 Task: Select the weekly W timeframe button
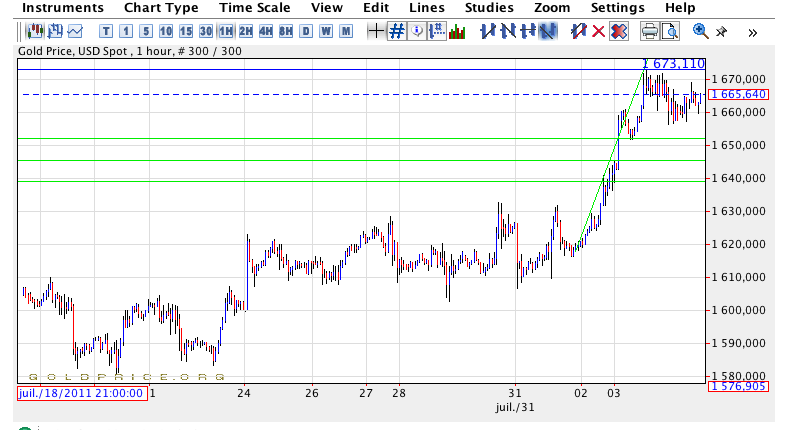click(325, 31)
